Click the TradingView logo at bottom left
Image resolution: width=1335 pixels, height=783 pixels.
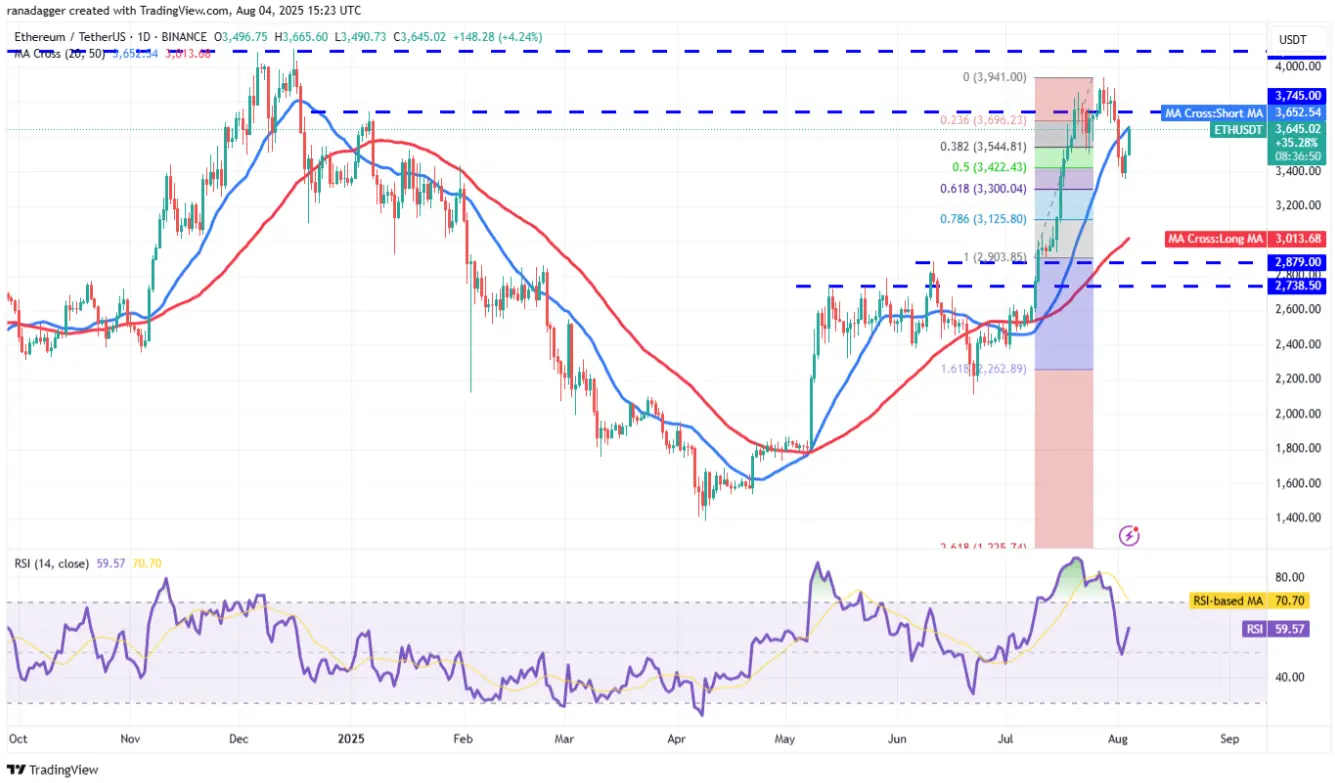click(53, 769)
